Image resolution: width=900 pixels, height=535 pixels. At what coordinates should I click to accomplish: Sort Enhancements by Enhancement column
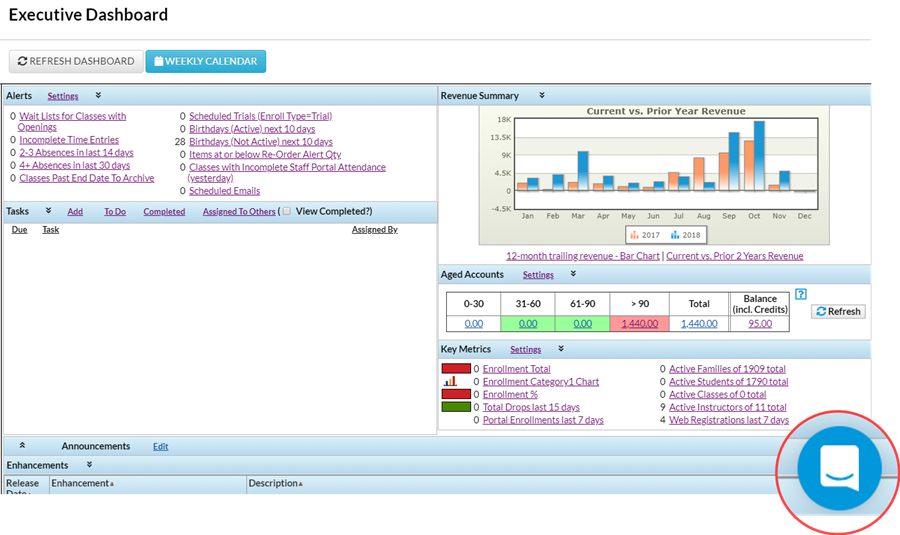[82, 483]
